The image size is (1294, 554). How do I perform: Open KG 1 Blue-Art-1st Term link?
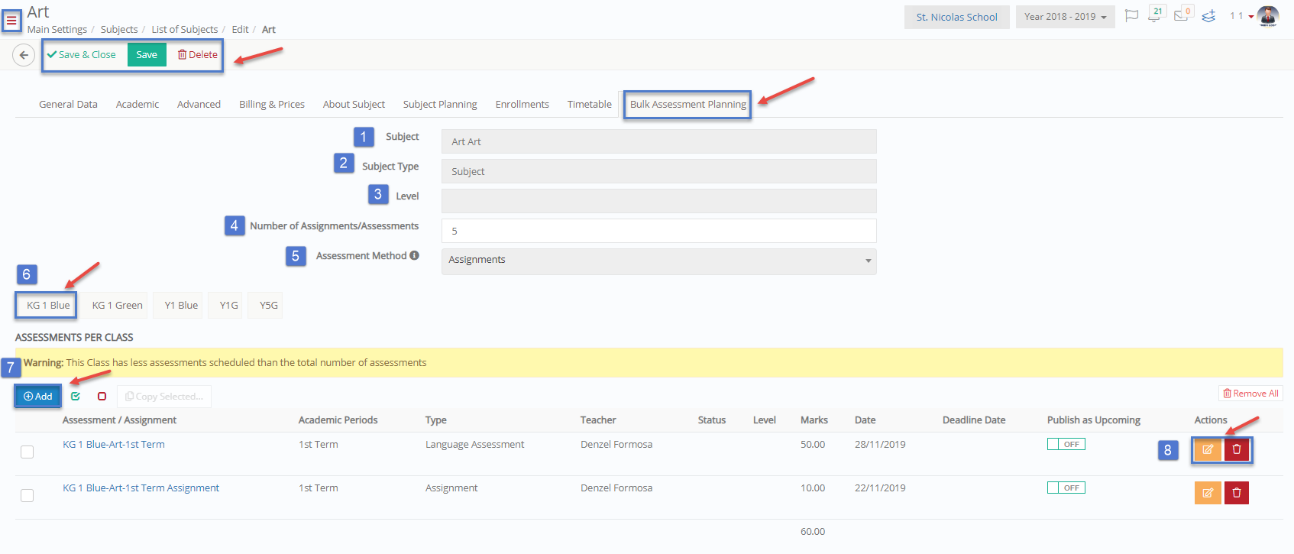point(114,444)
